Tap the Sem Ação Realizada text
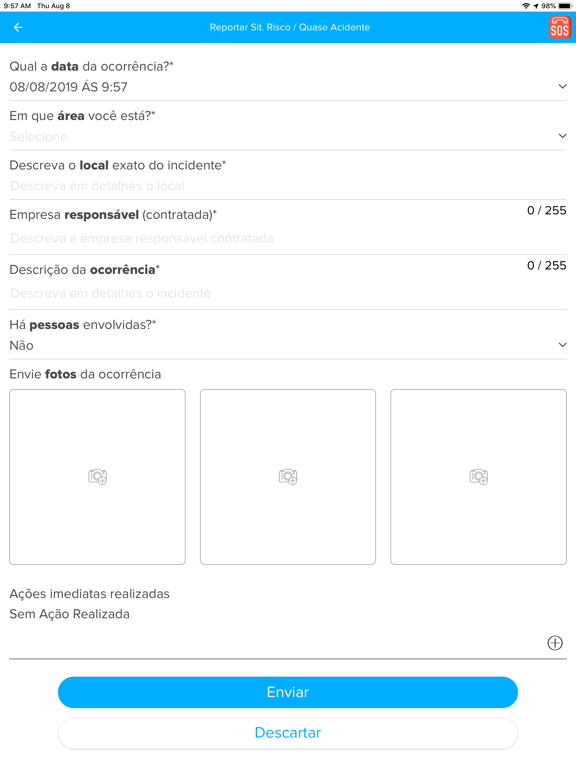 70,614
